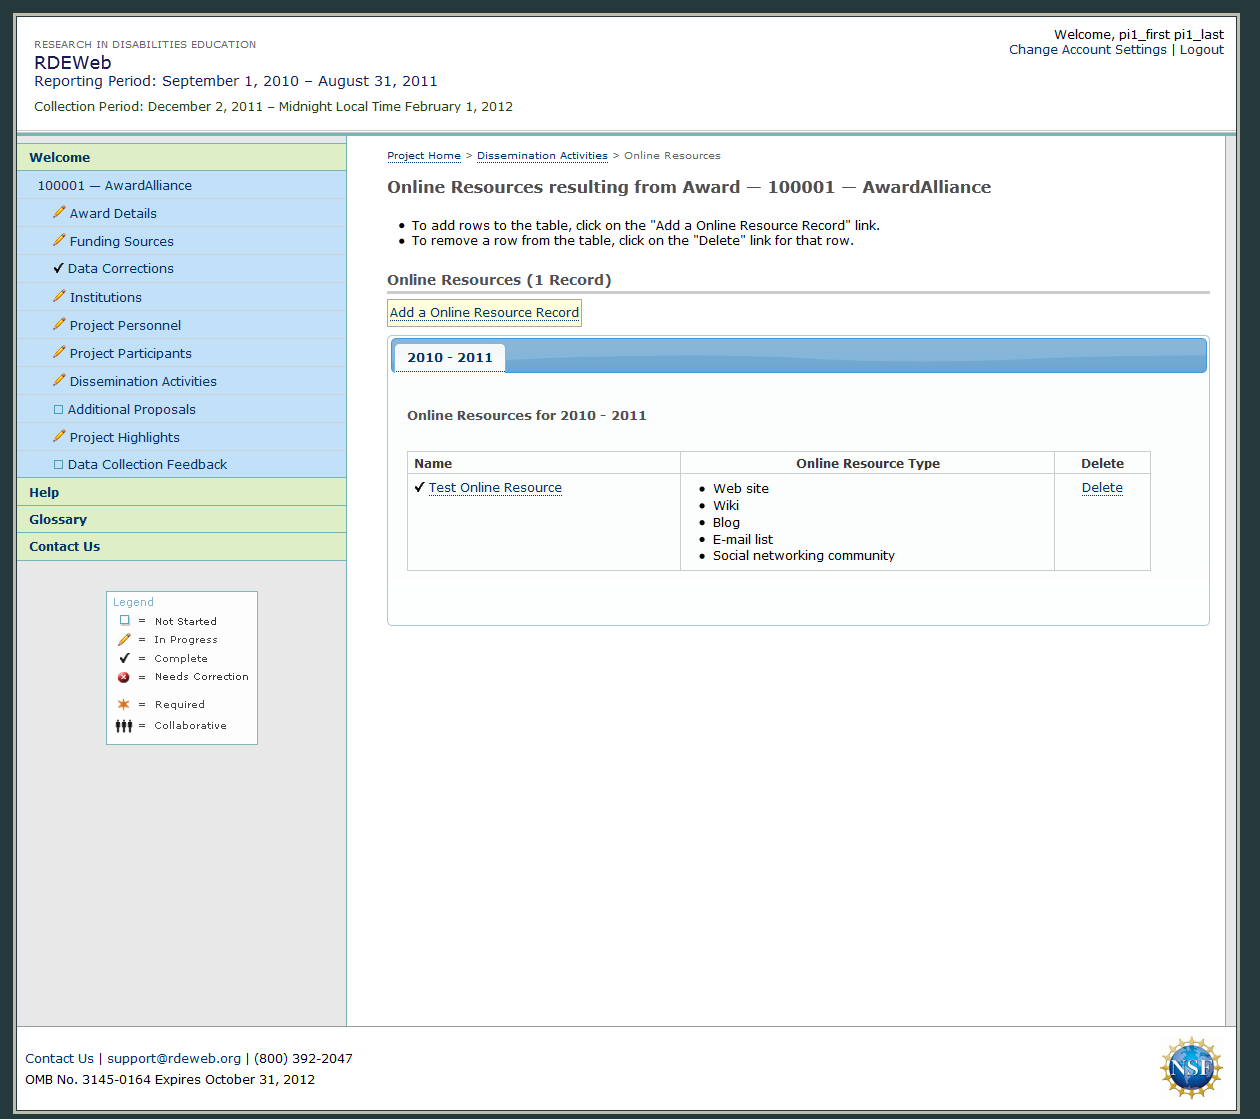Click the square icon beside Data Collection Feedback
The image size is (1260, 1119).
[58, 464]
